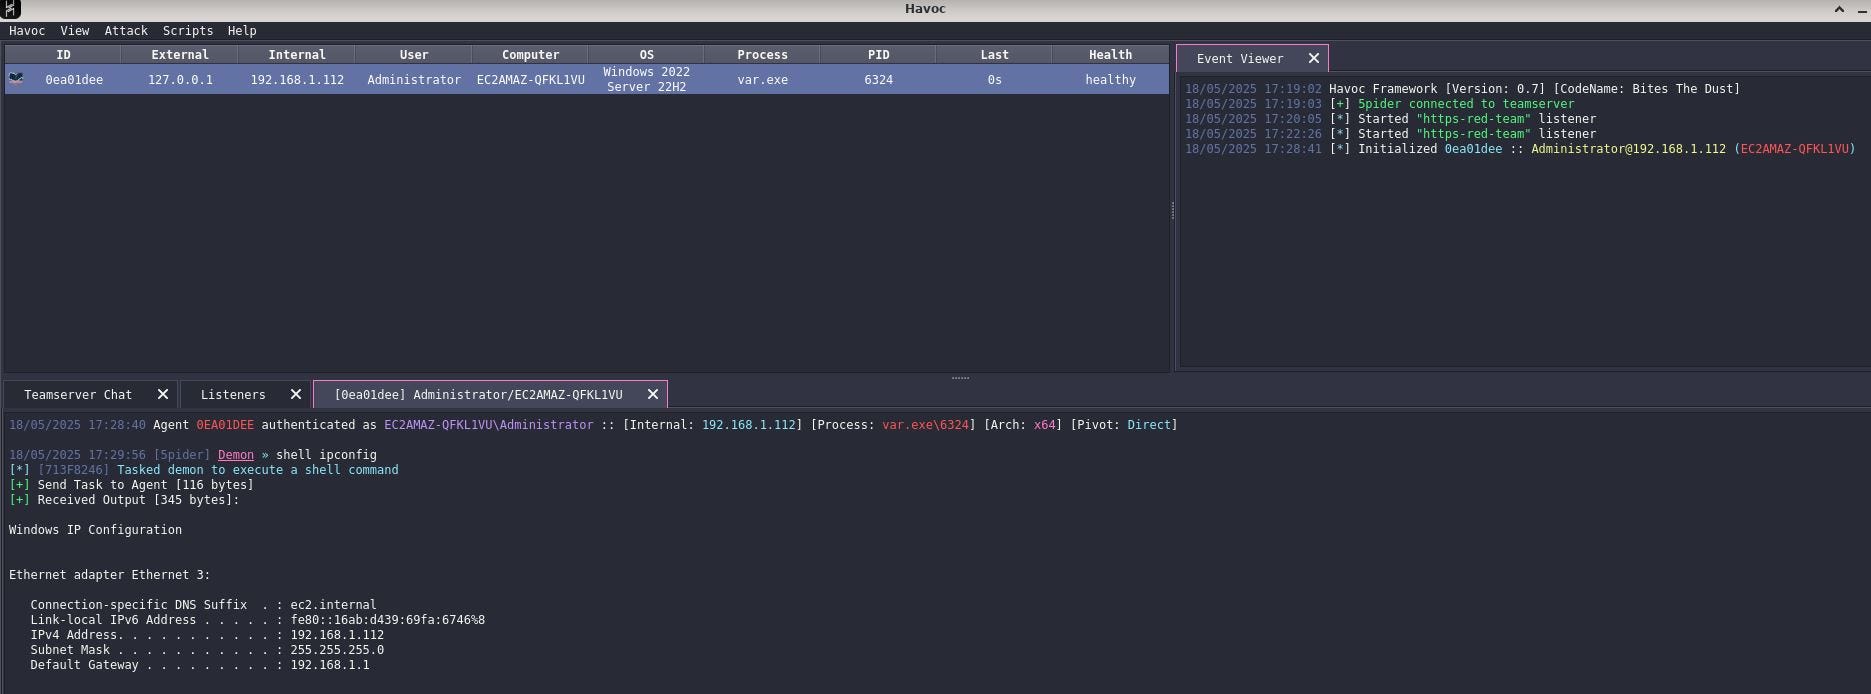Sort sessions by Process column header

point(762,55)
